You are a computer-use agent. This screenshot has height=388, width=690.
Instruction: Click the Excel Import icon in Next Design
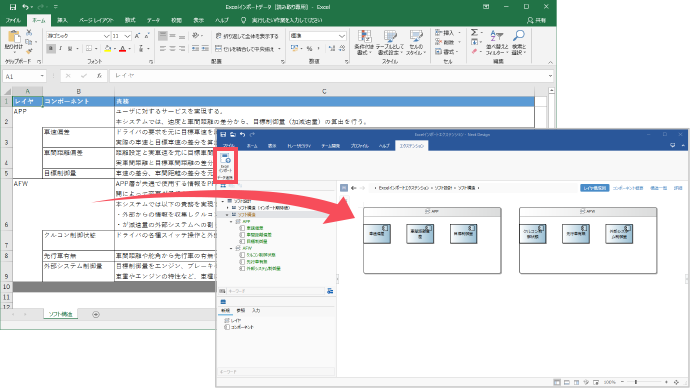point(226,162)
